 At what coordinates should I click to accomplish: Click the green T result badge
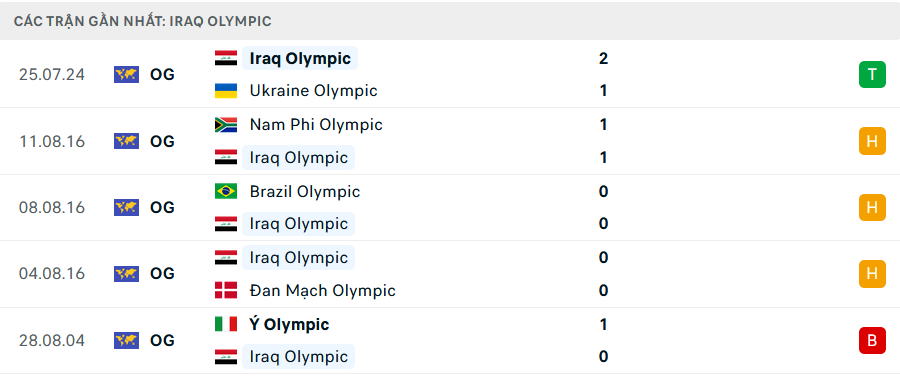(872, 74)
